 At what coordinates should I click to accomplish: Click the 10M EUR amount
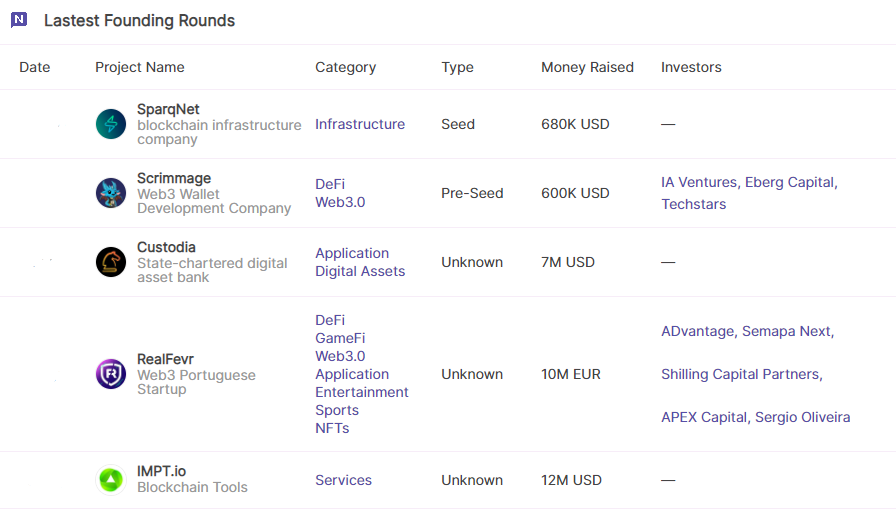point(570,374)
